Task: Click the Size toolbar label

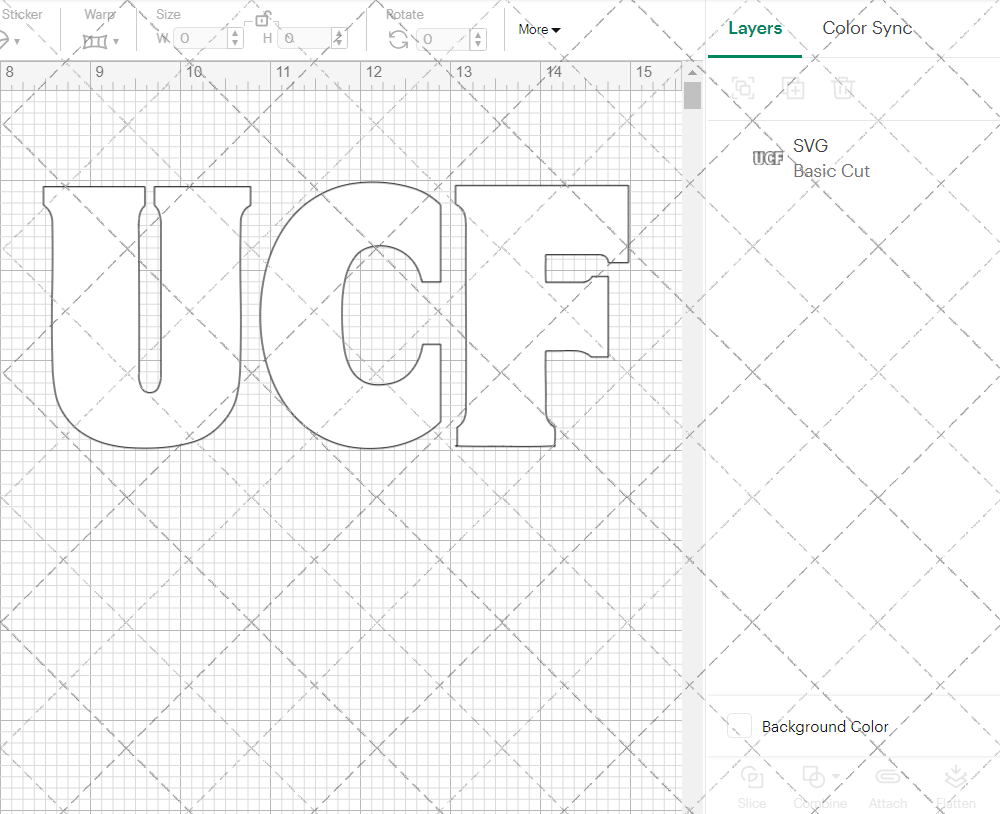Action: coord(168,14)
